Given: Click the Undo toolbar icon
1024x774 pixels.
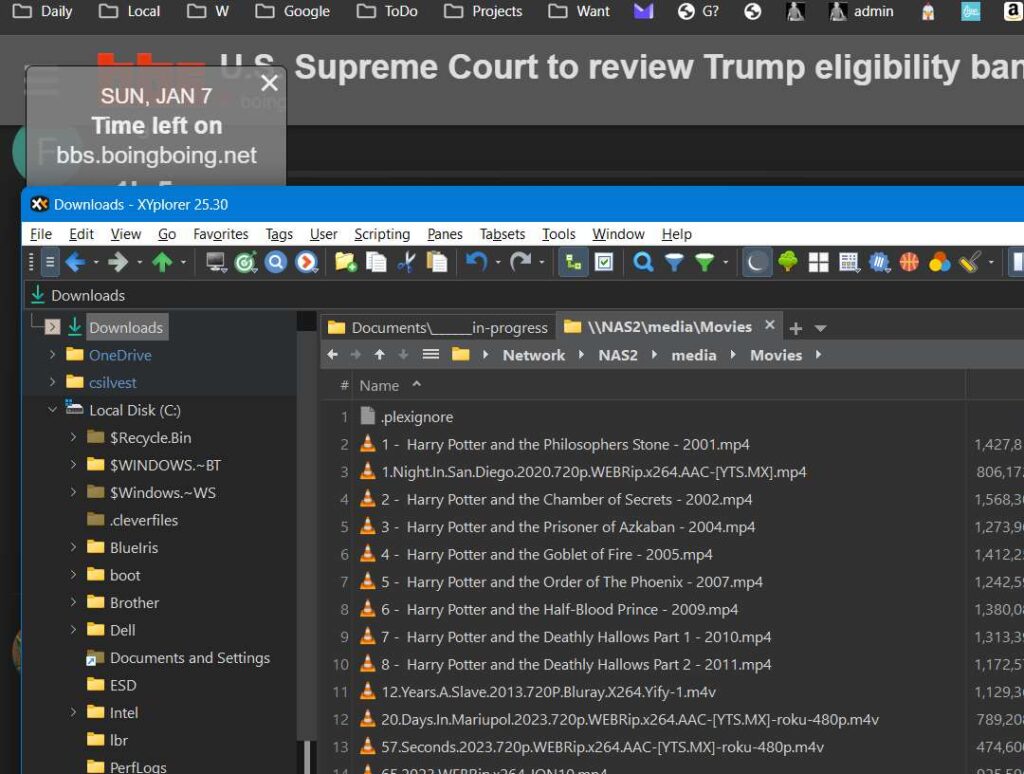Looking at the screenshot, I should [476, 263].
